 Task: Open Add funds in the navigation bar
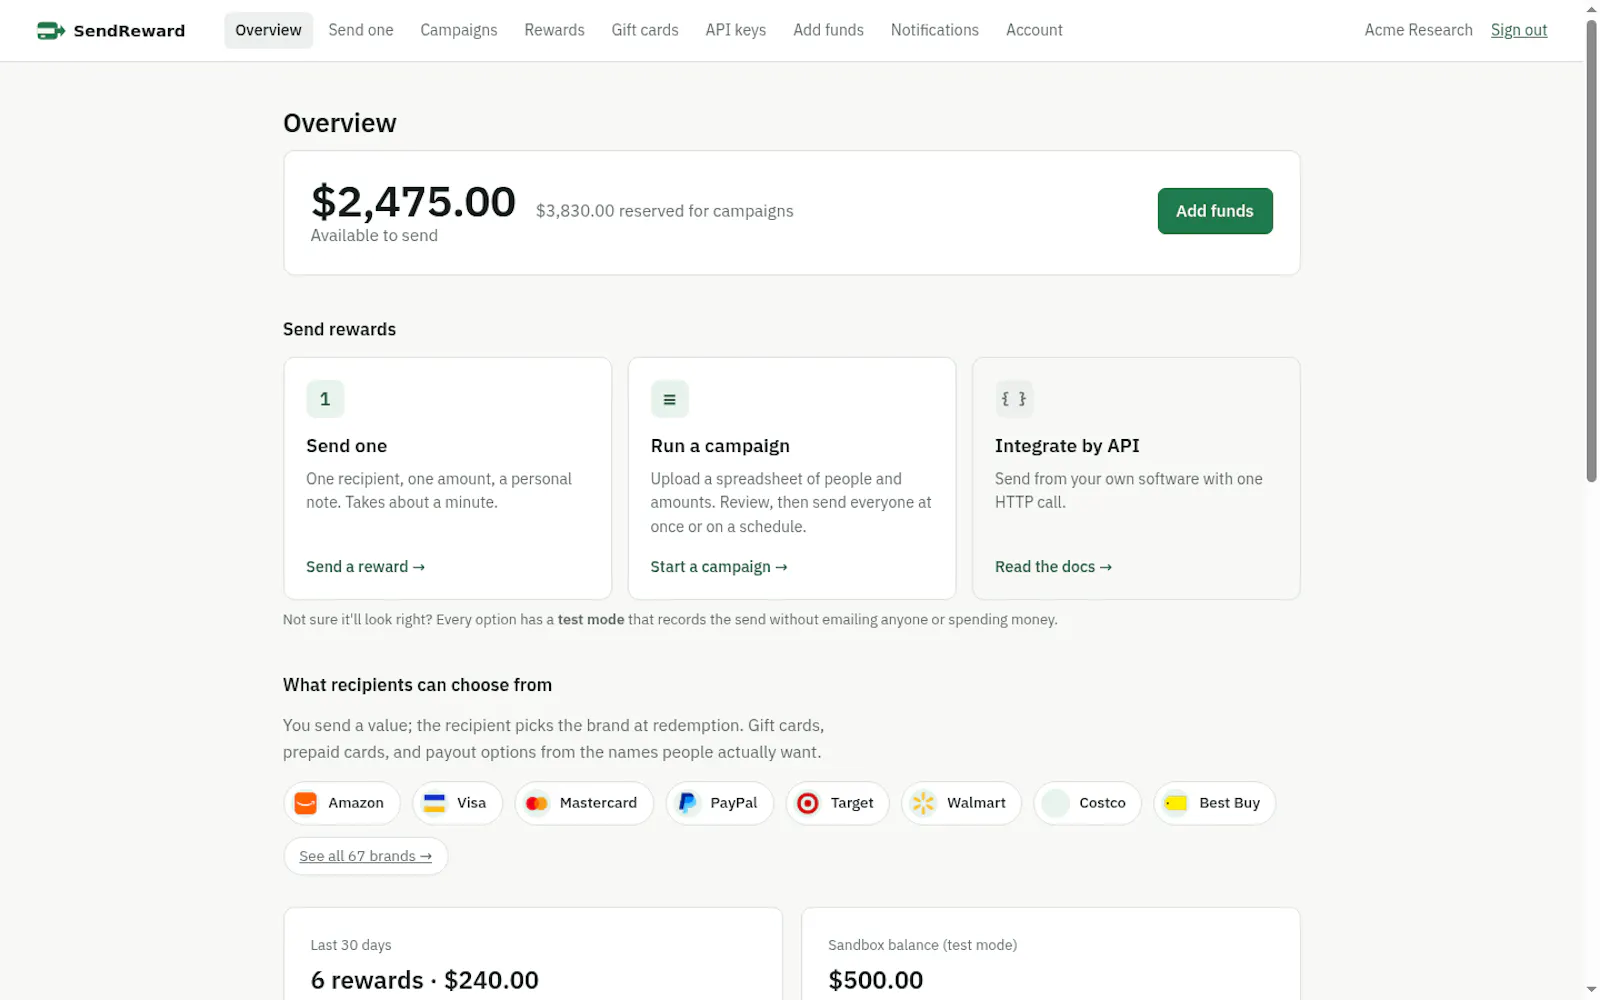(x=828, y=30)
